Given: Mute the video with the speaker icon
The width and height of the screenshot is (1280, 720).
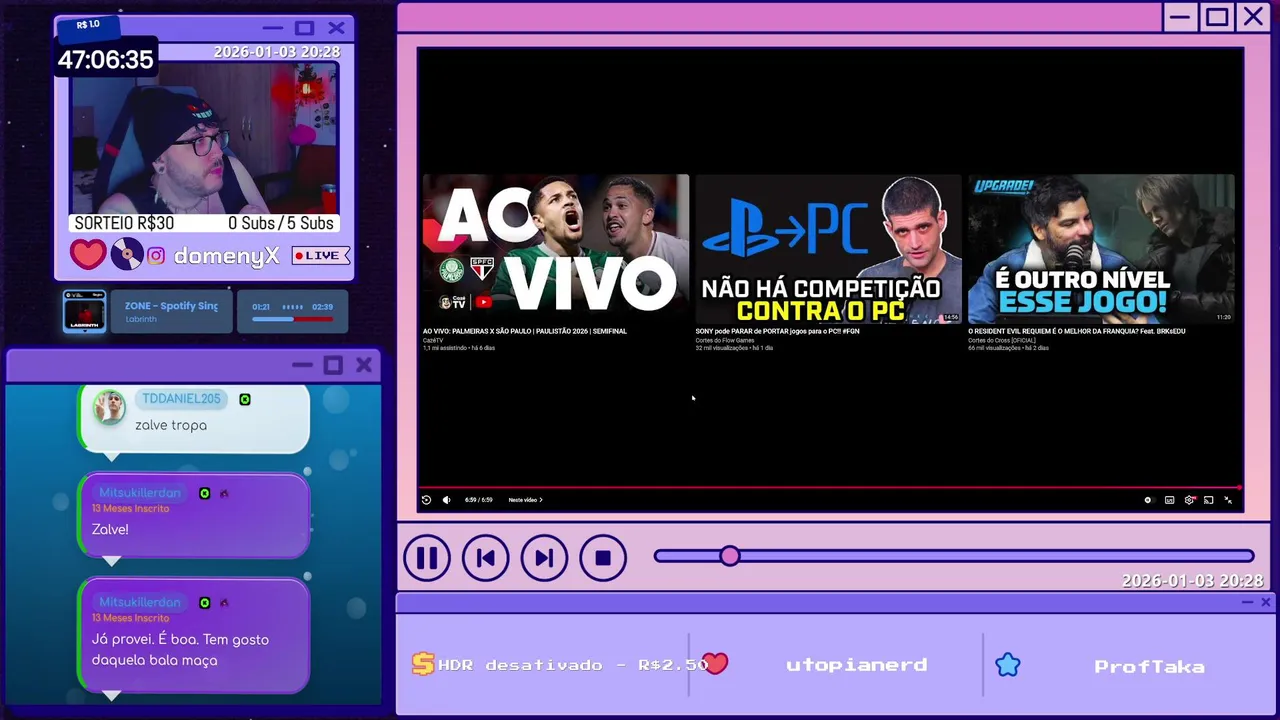Looking at the screenshot, I should [447, 500].
